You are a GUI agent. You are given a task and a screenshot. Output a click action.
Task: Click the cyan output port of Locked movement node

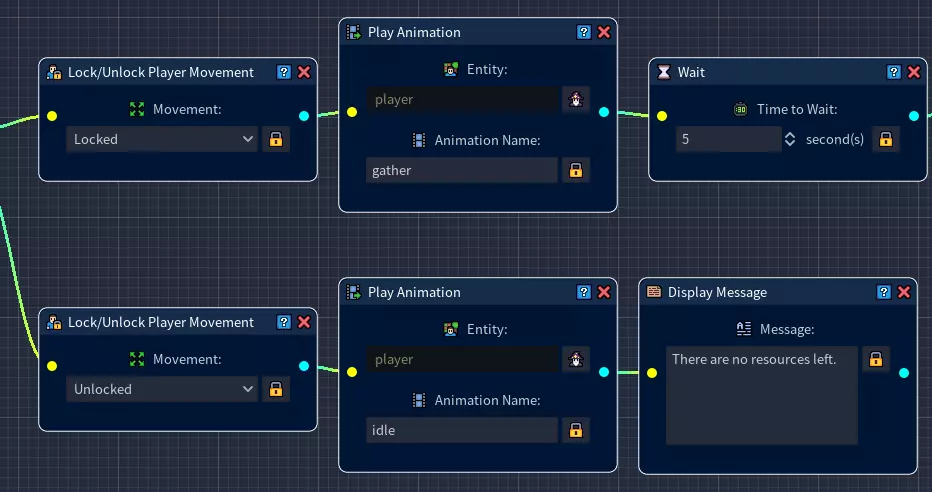pyautogui.click(x=304, y=116)
